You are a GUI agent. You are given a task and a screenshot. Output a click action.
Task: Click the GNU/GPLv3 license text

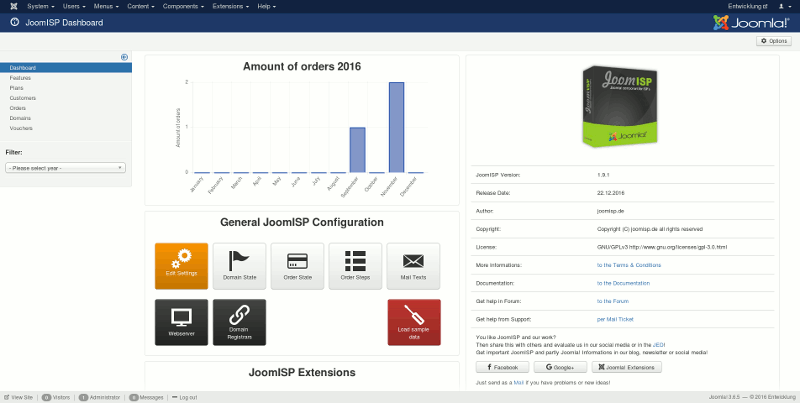tap(662, 247)
